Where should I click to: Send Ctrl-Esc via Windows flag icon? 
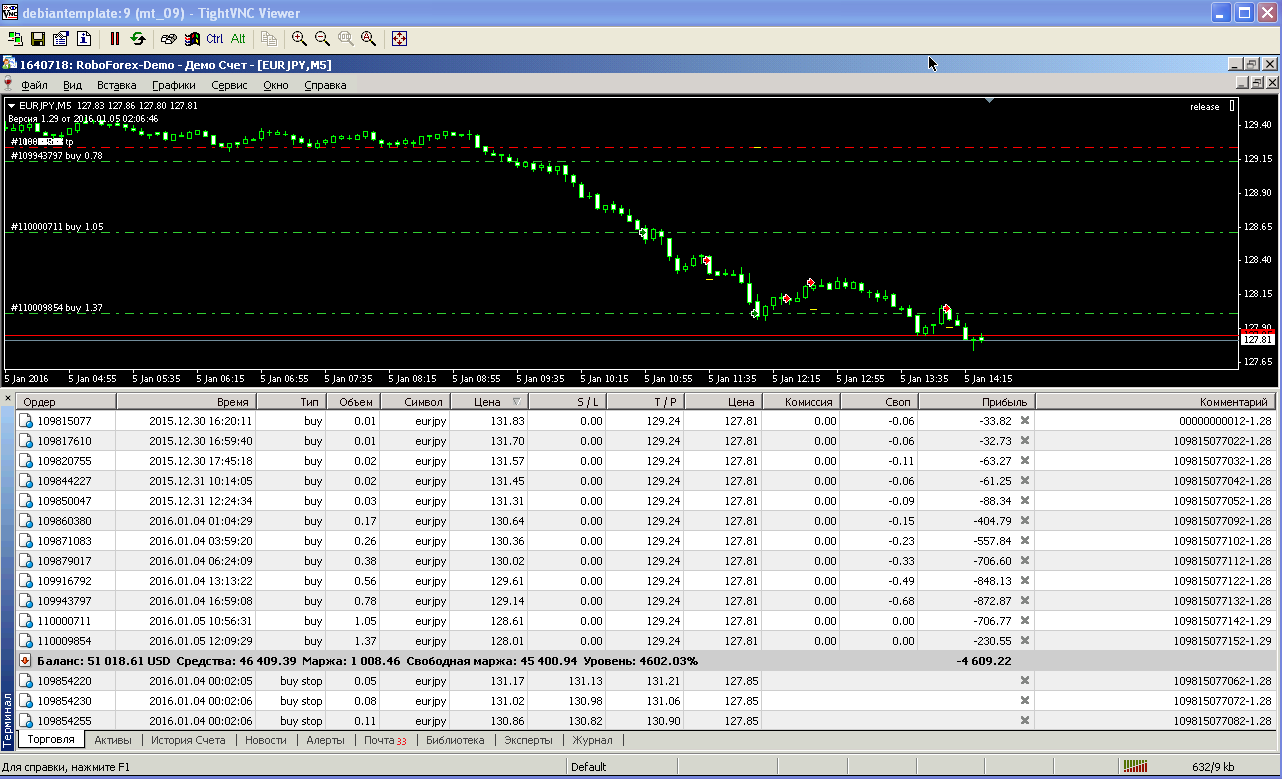click(192, 38)
